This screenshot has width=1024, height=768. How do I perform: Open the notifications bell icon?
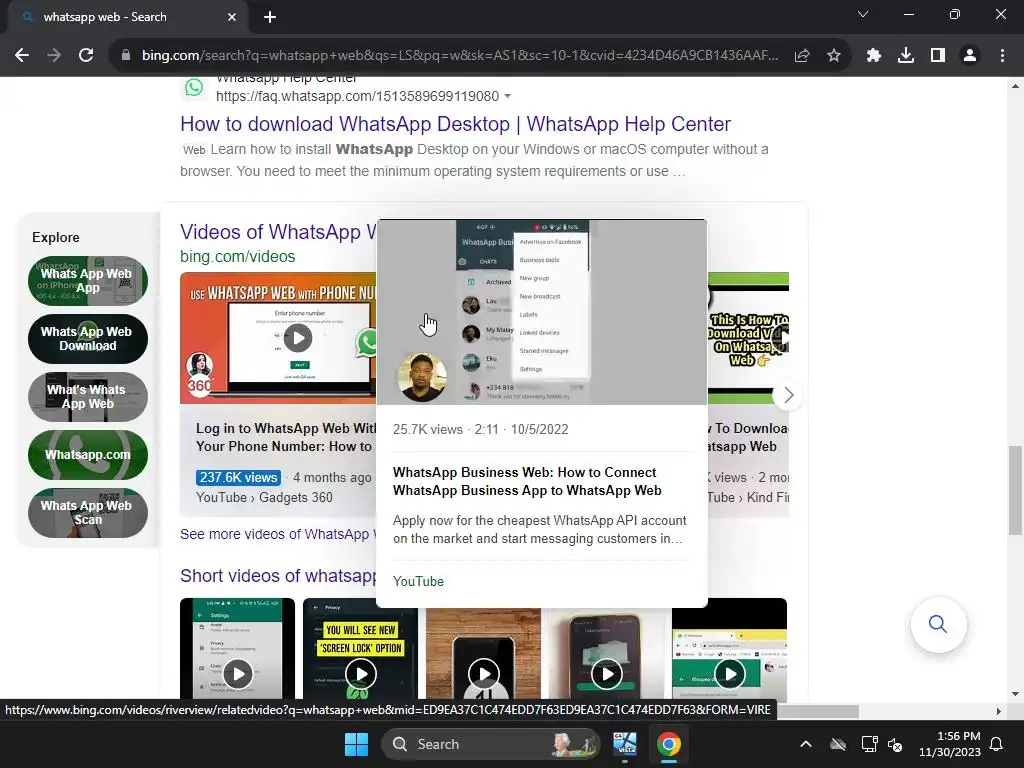click(x=997, y=744)
